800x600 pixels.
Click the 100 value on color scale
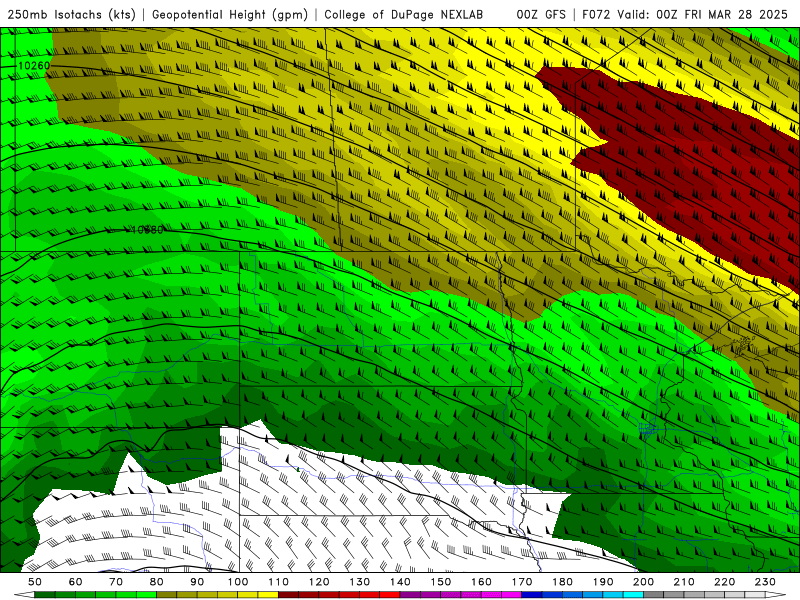pos(238,582)
